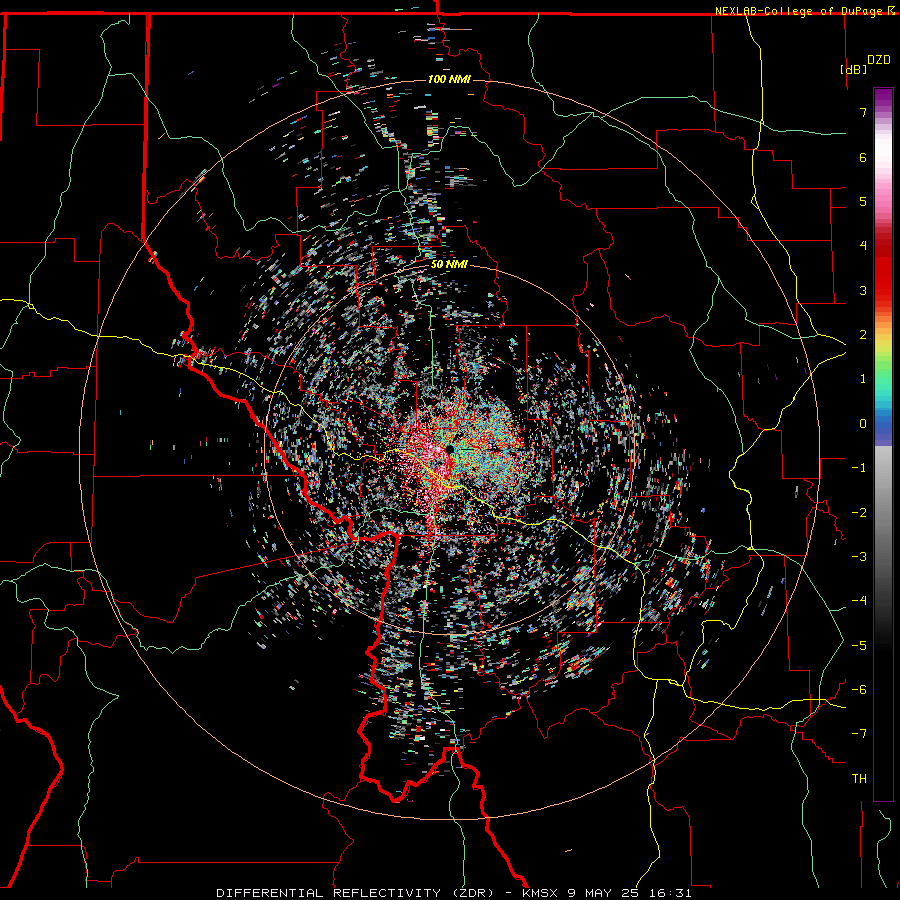Screen dimensions: 900x900
Task: Click the color scale value 2
Action: click(x=863, y=335)
